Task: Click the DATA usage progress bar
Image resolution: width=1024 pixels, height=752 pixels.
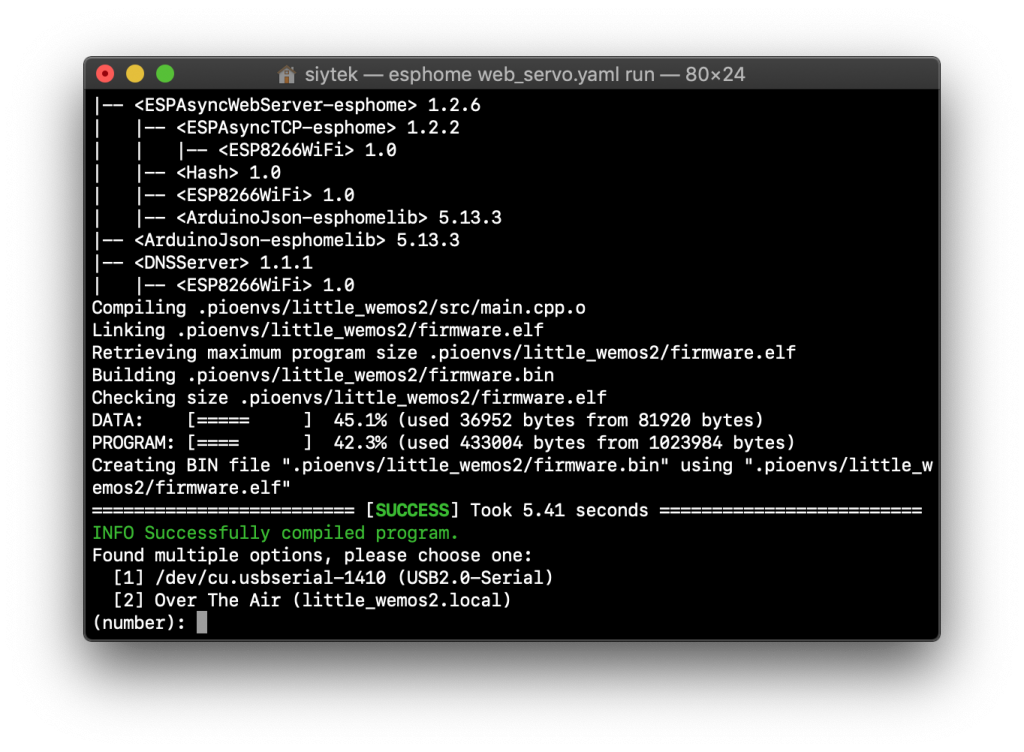Action: click(x=249, y=420)
